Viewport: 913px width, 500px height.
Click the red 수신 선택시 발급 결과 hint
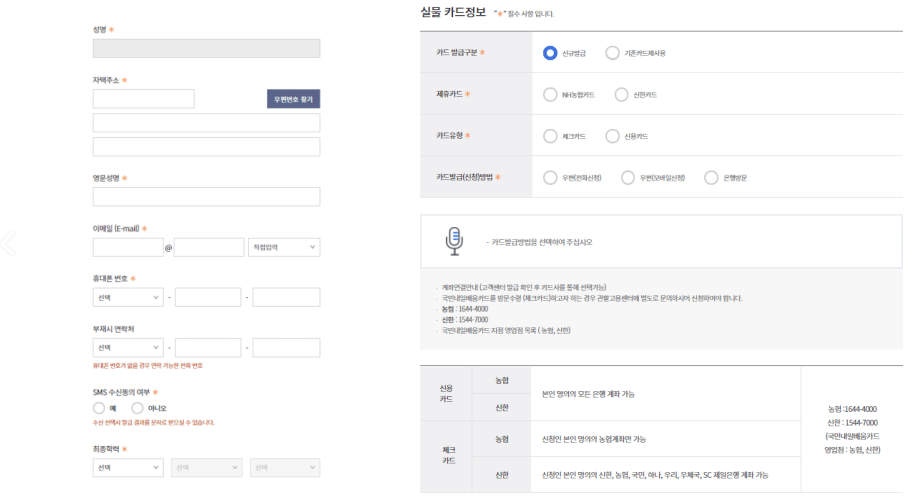[x=153, y=423]
